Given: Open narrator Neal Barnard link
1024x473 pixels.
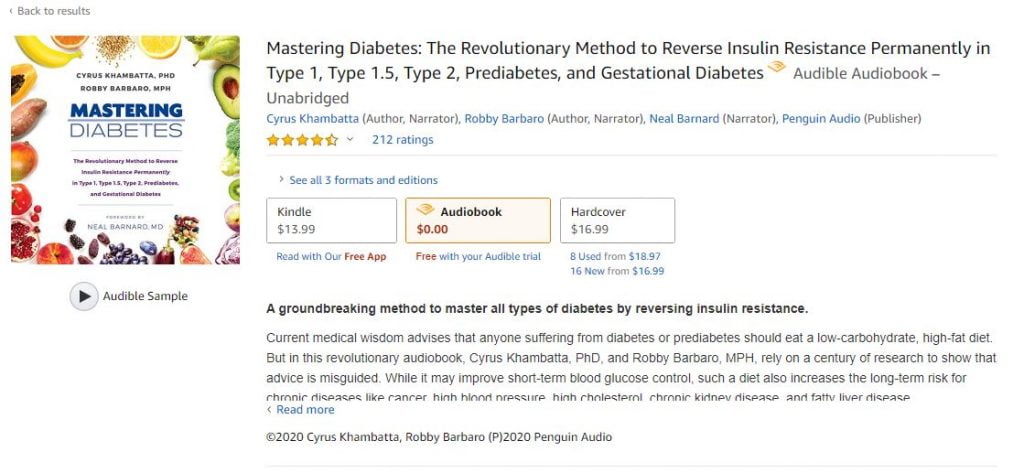Looking at the screenshot, I should (684, 119).
